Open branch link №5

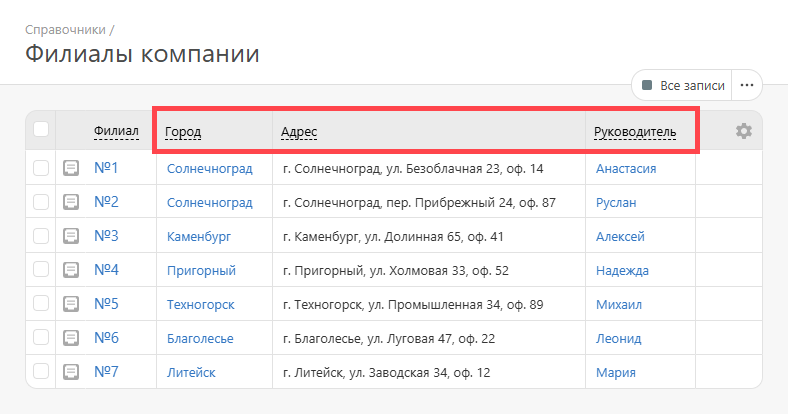click(x=106, y=303)
